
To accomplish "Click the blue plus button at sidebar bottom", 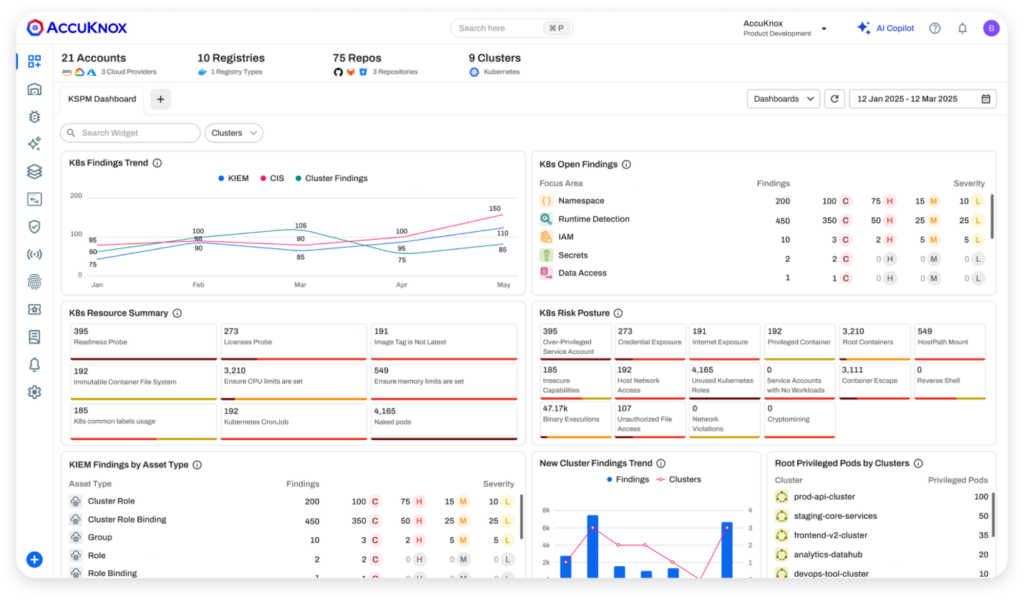I will pyautogui.click(x=34, y=559).
